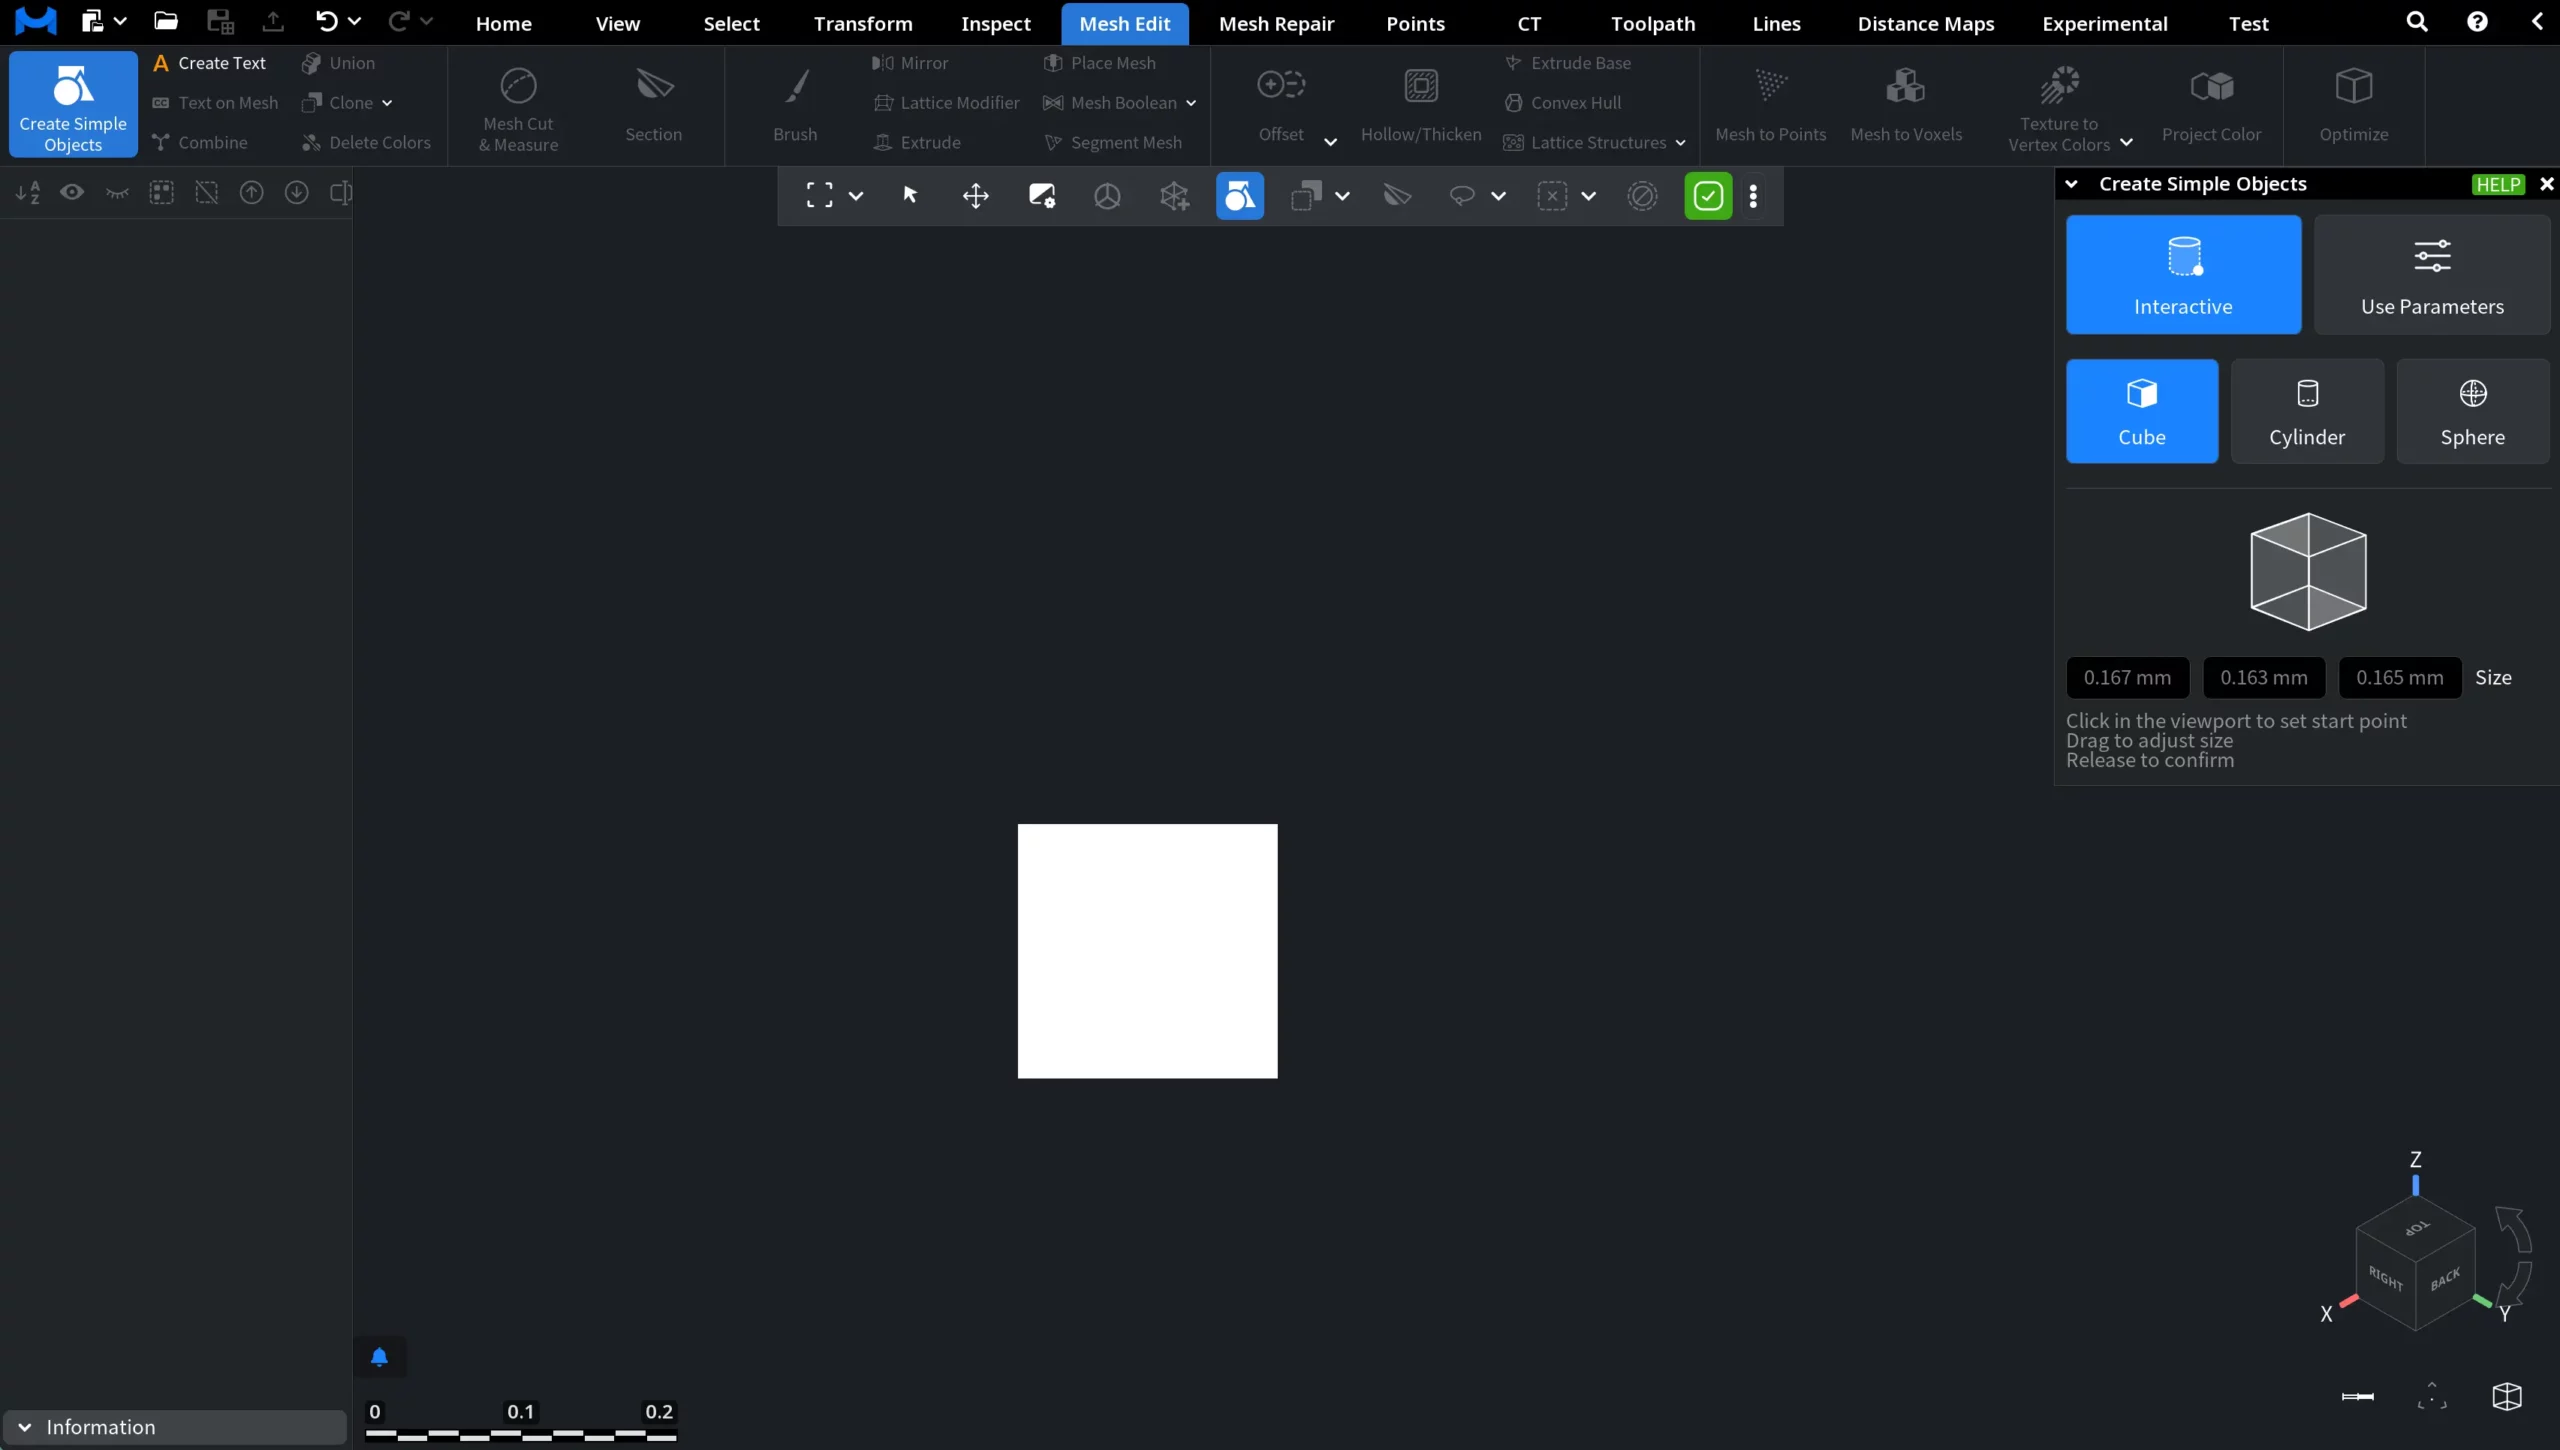Confirm with the green checkmark button
The image size is (2560, 1450).
1708,195
